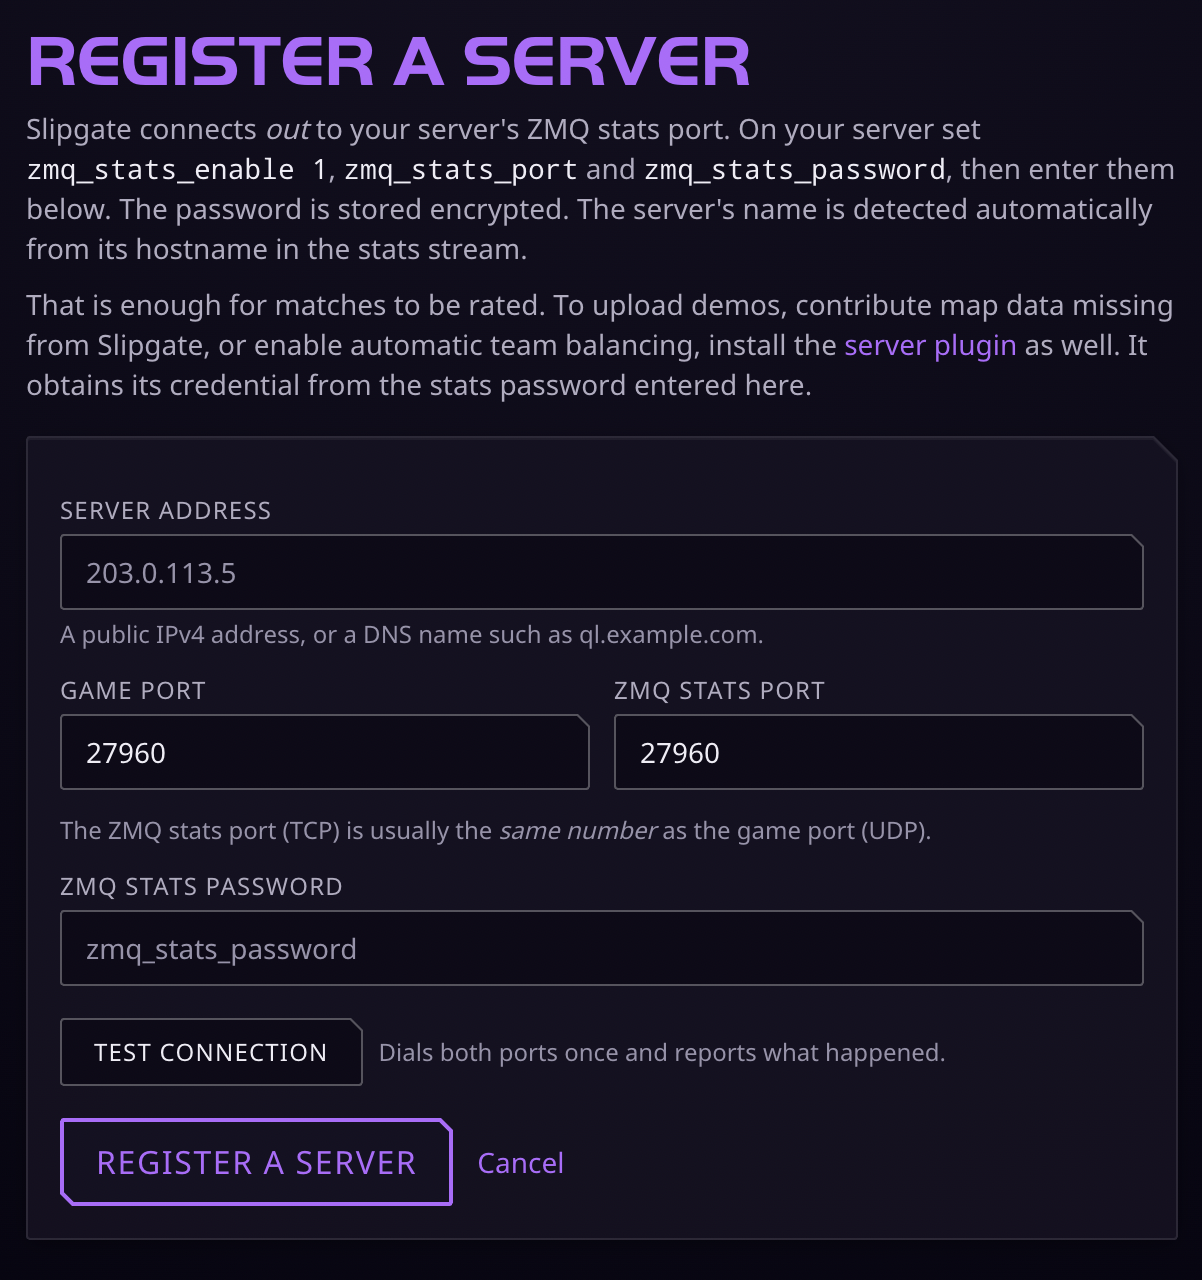Click the zmq_stats_port code snippet in intro
The width and height of the screenshot is (1202, 1280).
461,170
